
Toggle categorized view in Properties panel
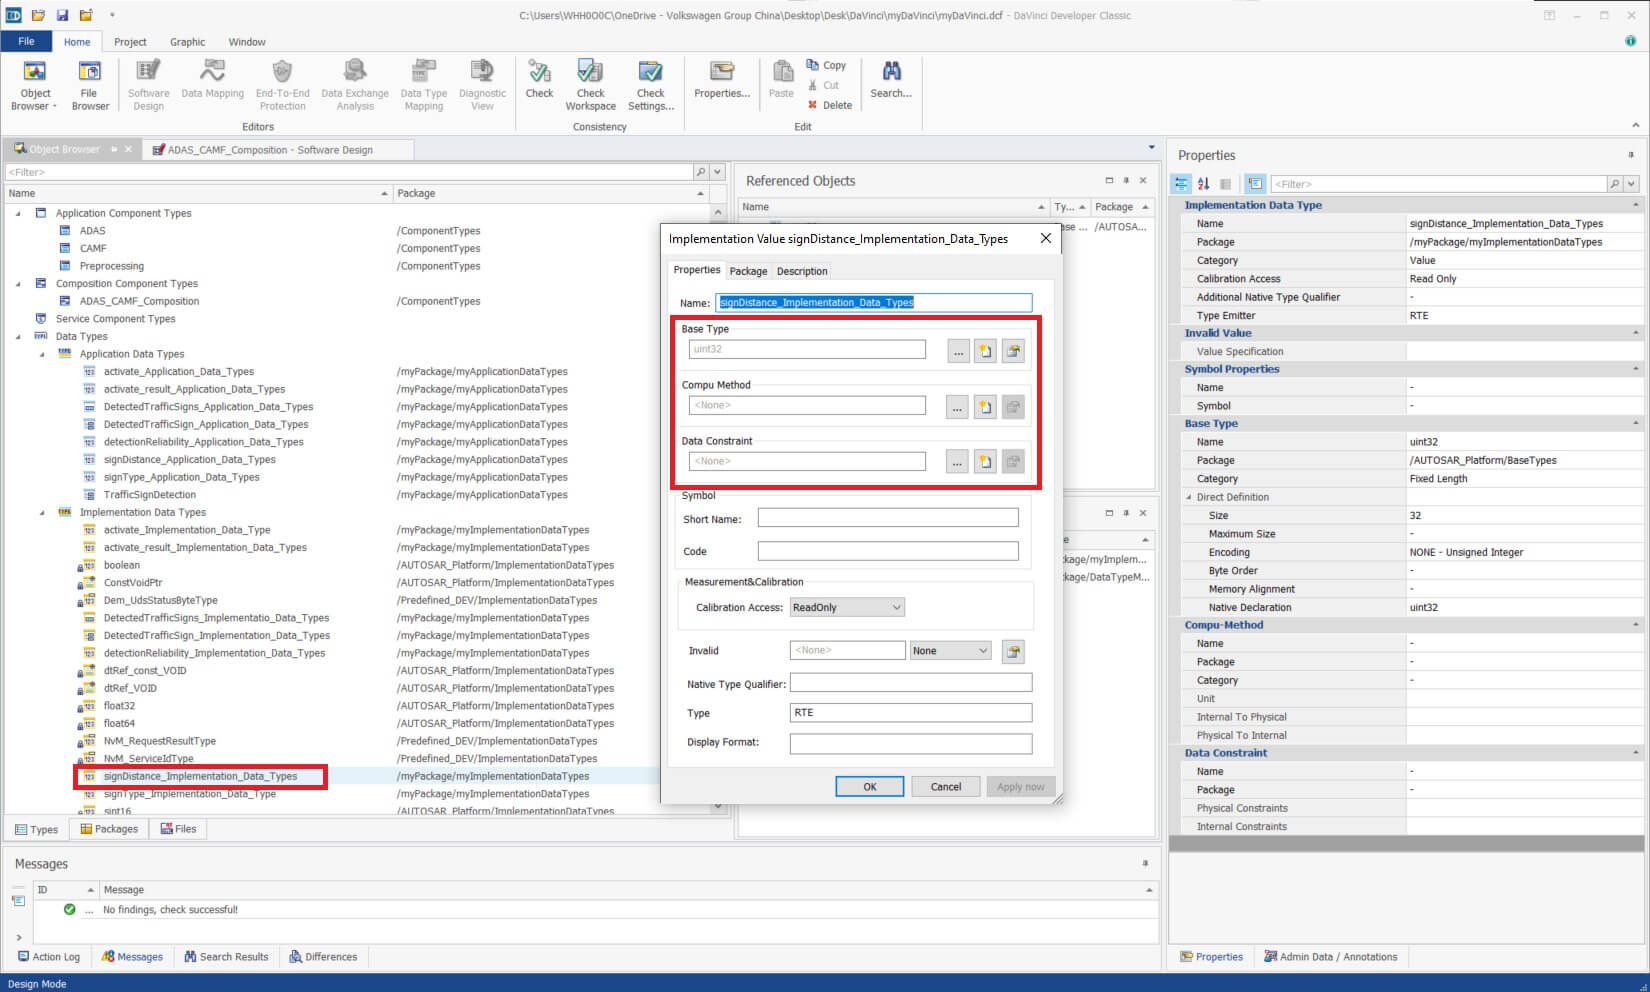coord(1181,184)
